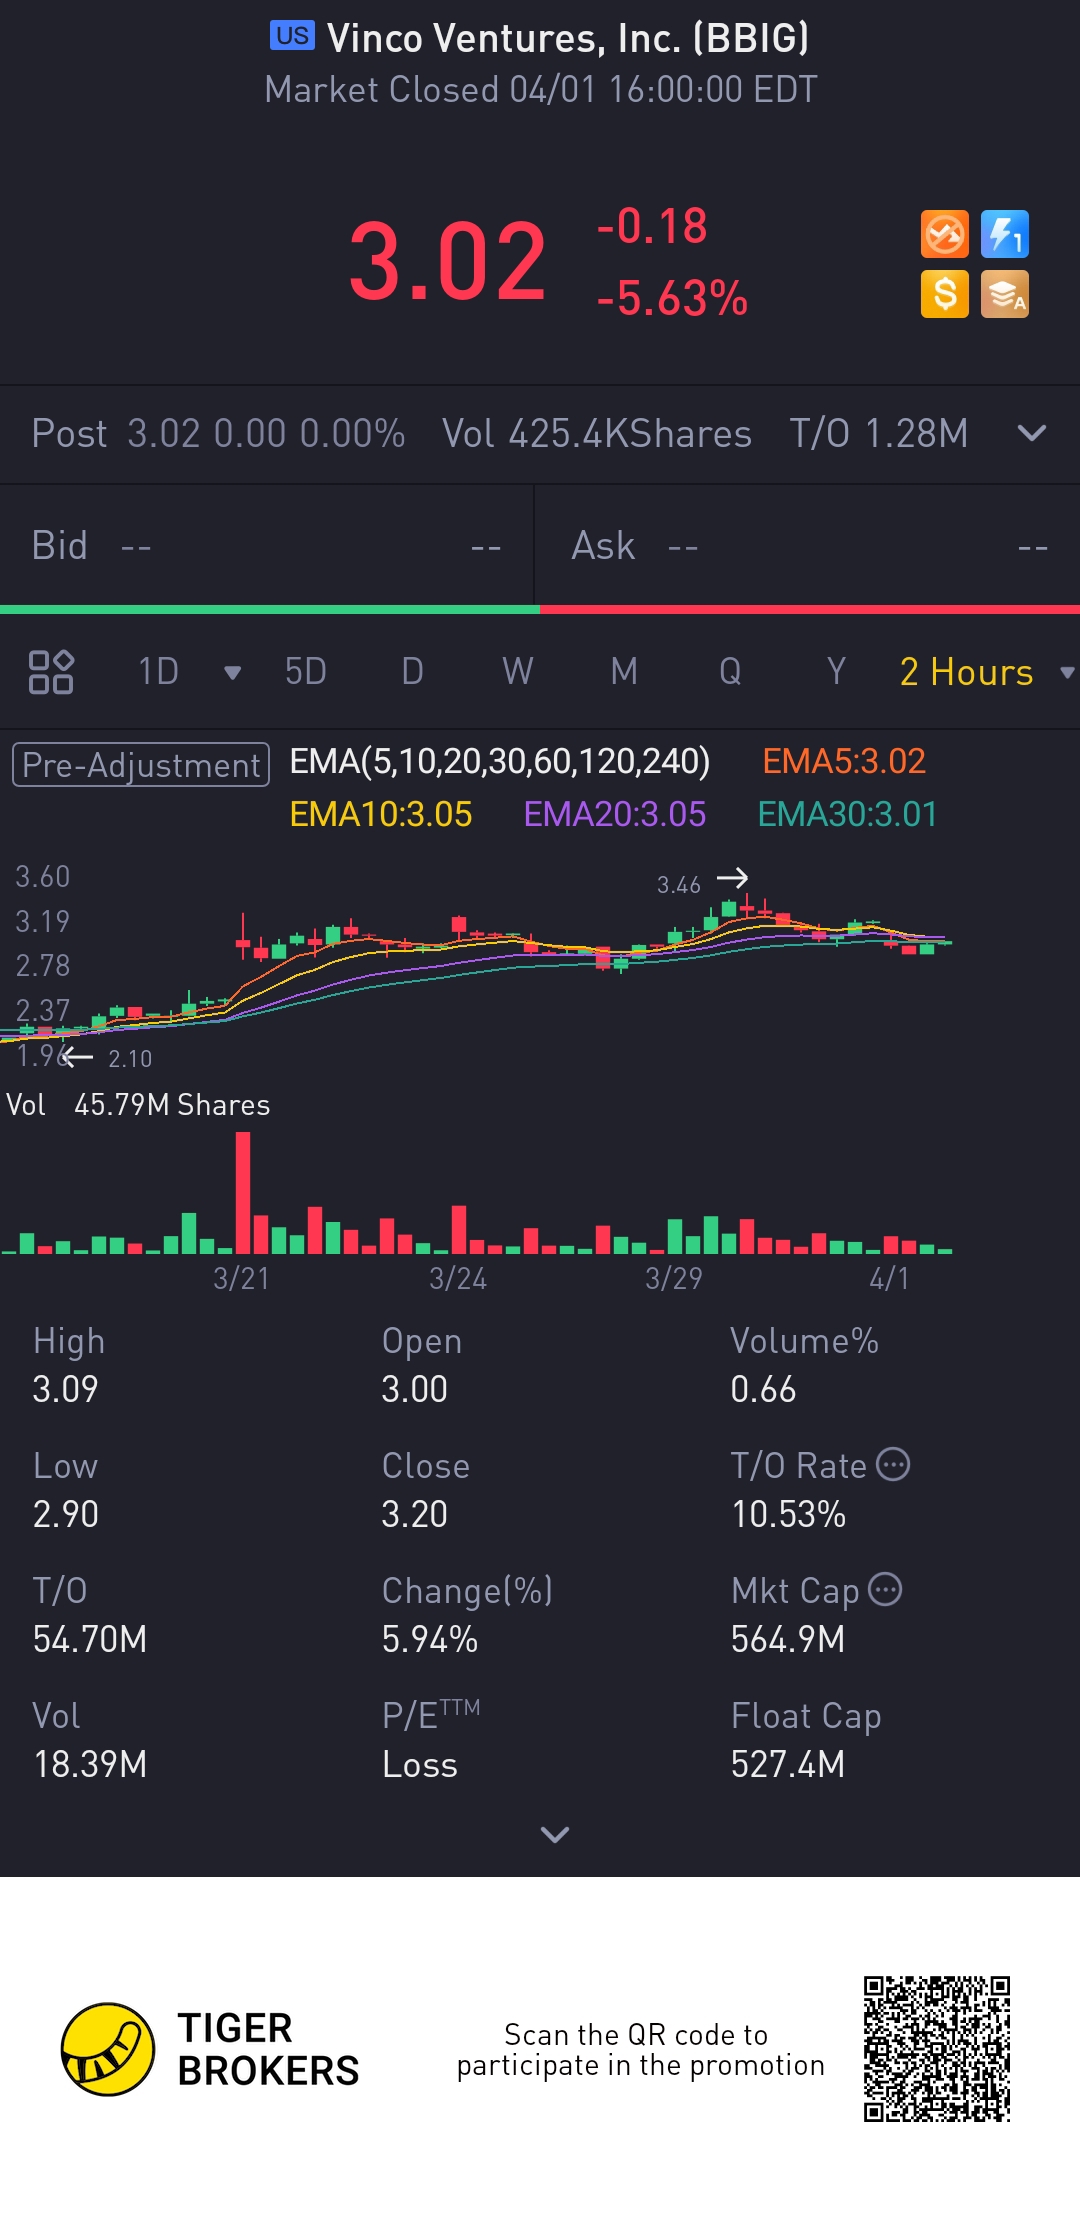Open the chart layout grid icon
1080x2222 pixels.
coord(51,672)
